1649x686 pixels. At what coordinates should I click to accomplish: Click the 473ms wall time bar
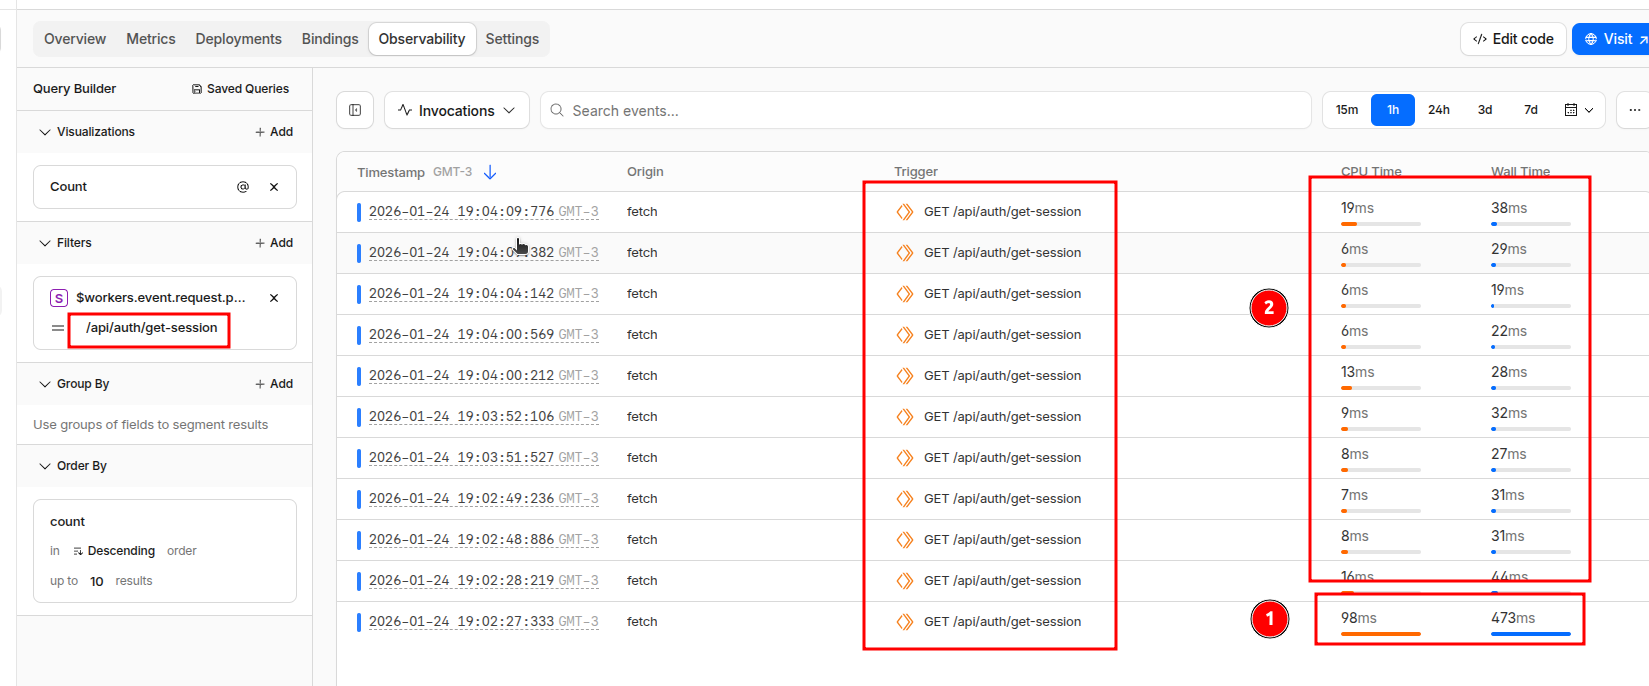tap(1531, 634)
